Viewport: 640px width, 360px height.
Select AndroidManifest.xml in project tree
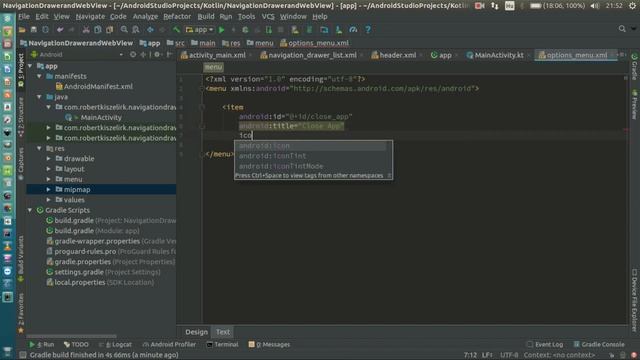click(x=94, y=87)
